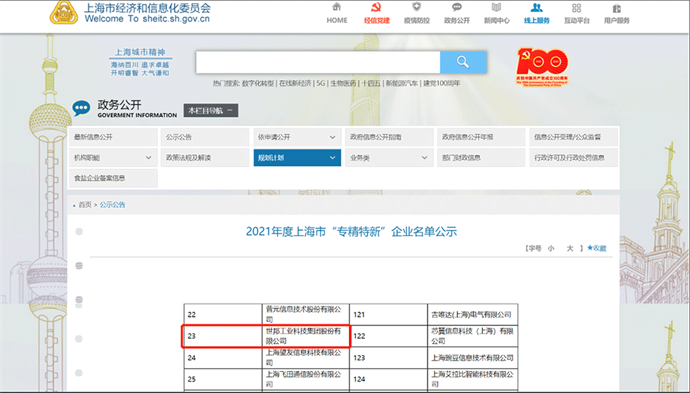Set font size to 大

(x=570, y=248)
